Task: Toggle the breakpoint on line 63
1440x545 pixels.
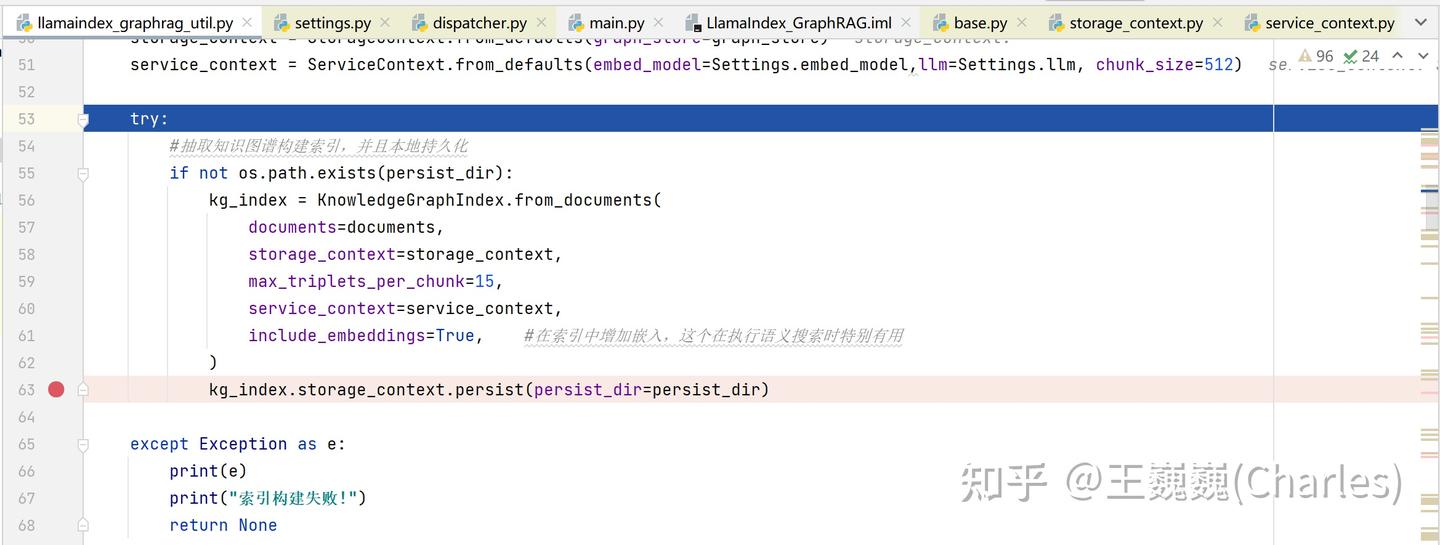Action: [56, 389]
